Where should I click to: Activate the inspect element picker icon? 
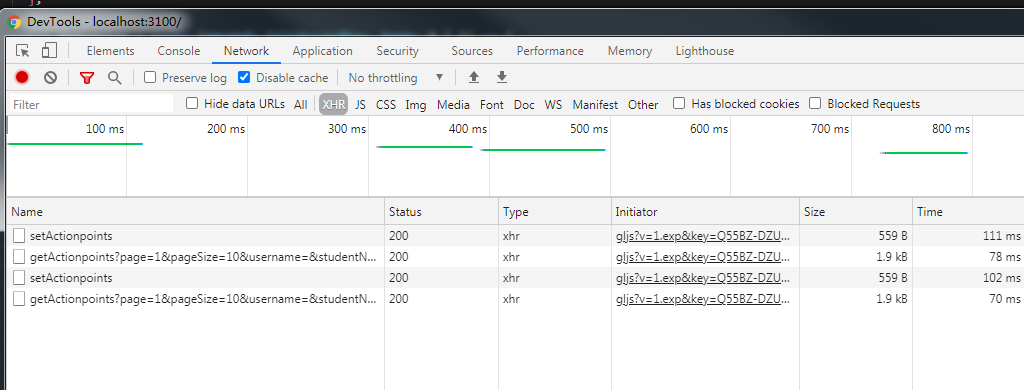[23, 51]
